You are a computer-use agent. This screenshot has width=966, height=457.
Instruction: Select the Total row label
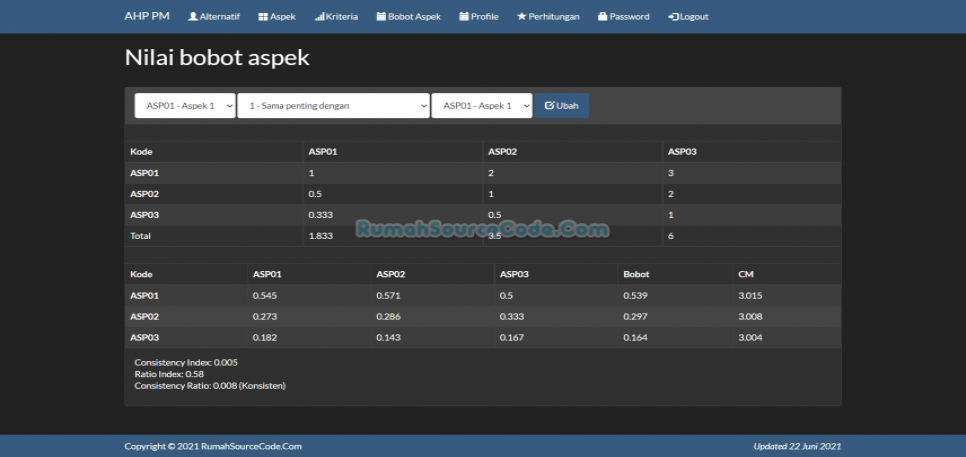(140, 236)
